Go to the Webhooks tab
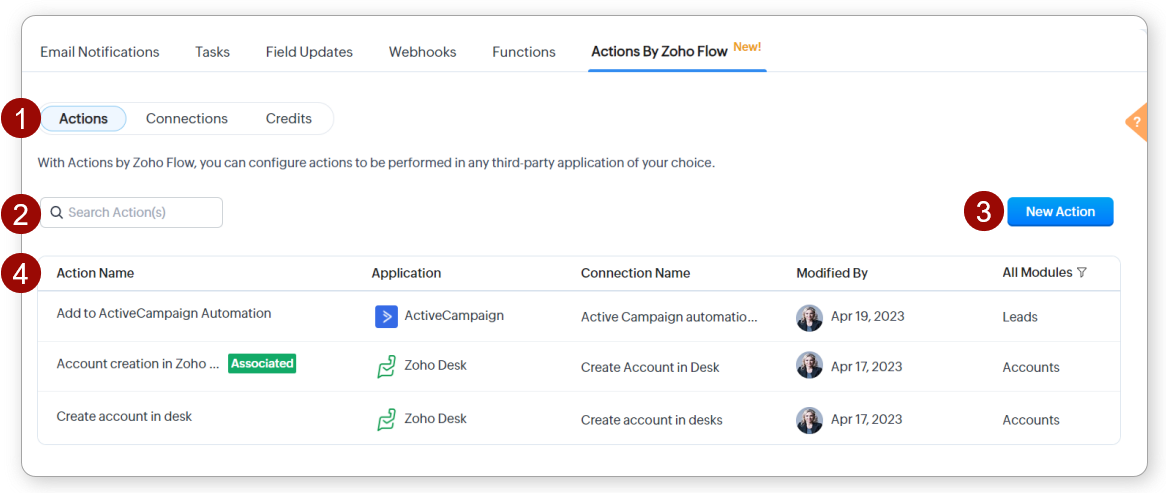The image size is (1166, 493). pyautogui.click(x=422, y=52)
